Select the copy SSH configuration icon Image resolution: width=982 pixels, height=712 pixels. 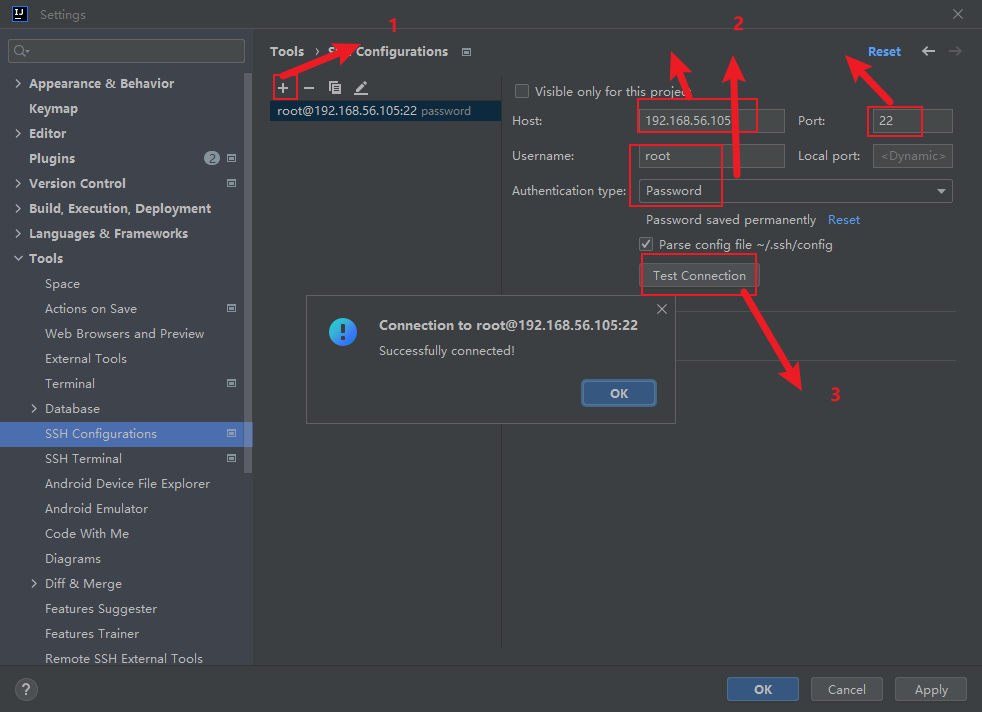[335, 87]
